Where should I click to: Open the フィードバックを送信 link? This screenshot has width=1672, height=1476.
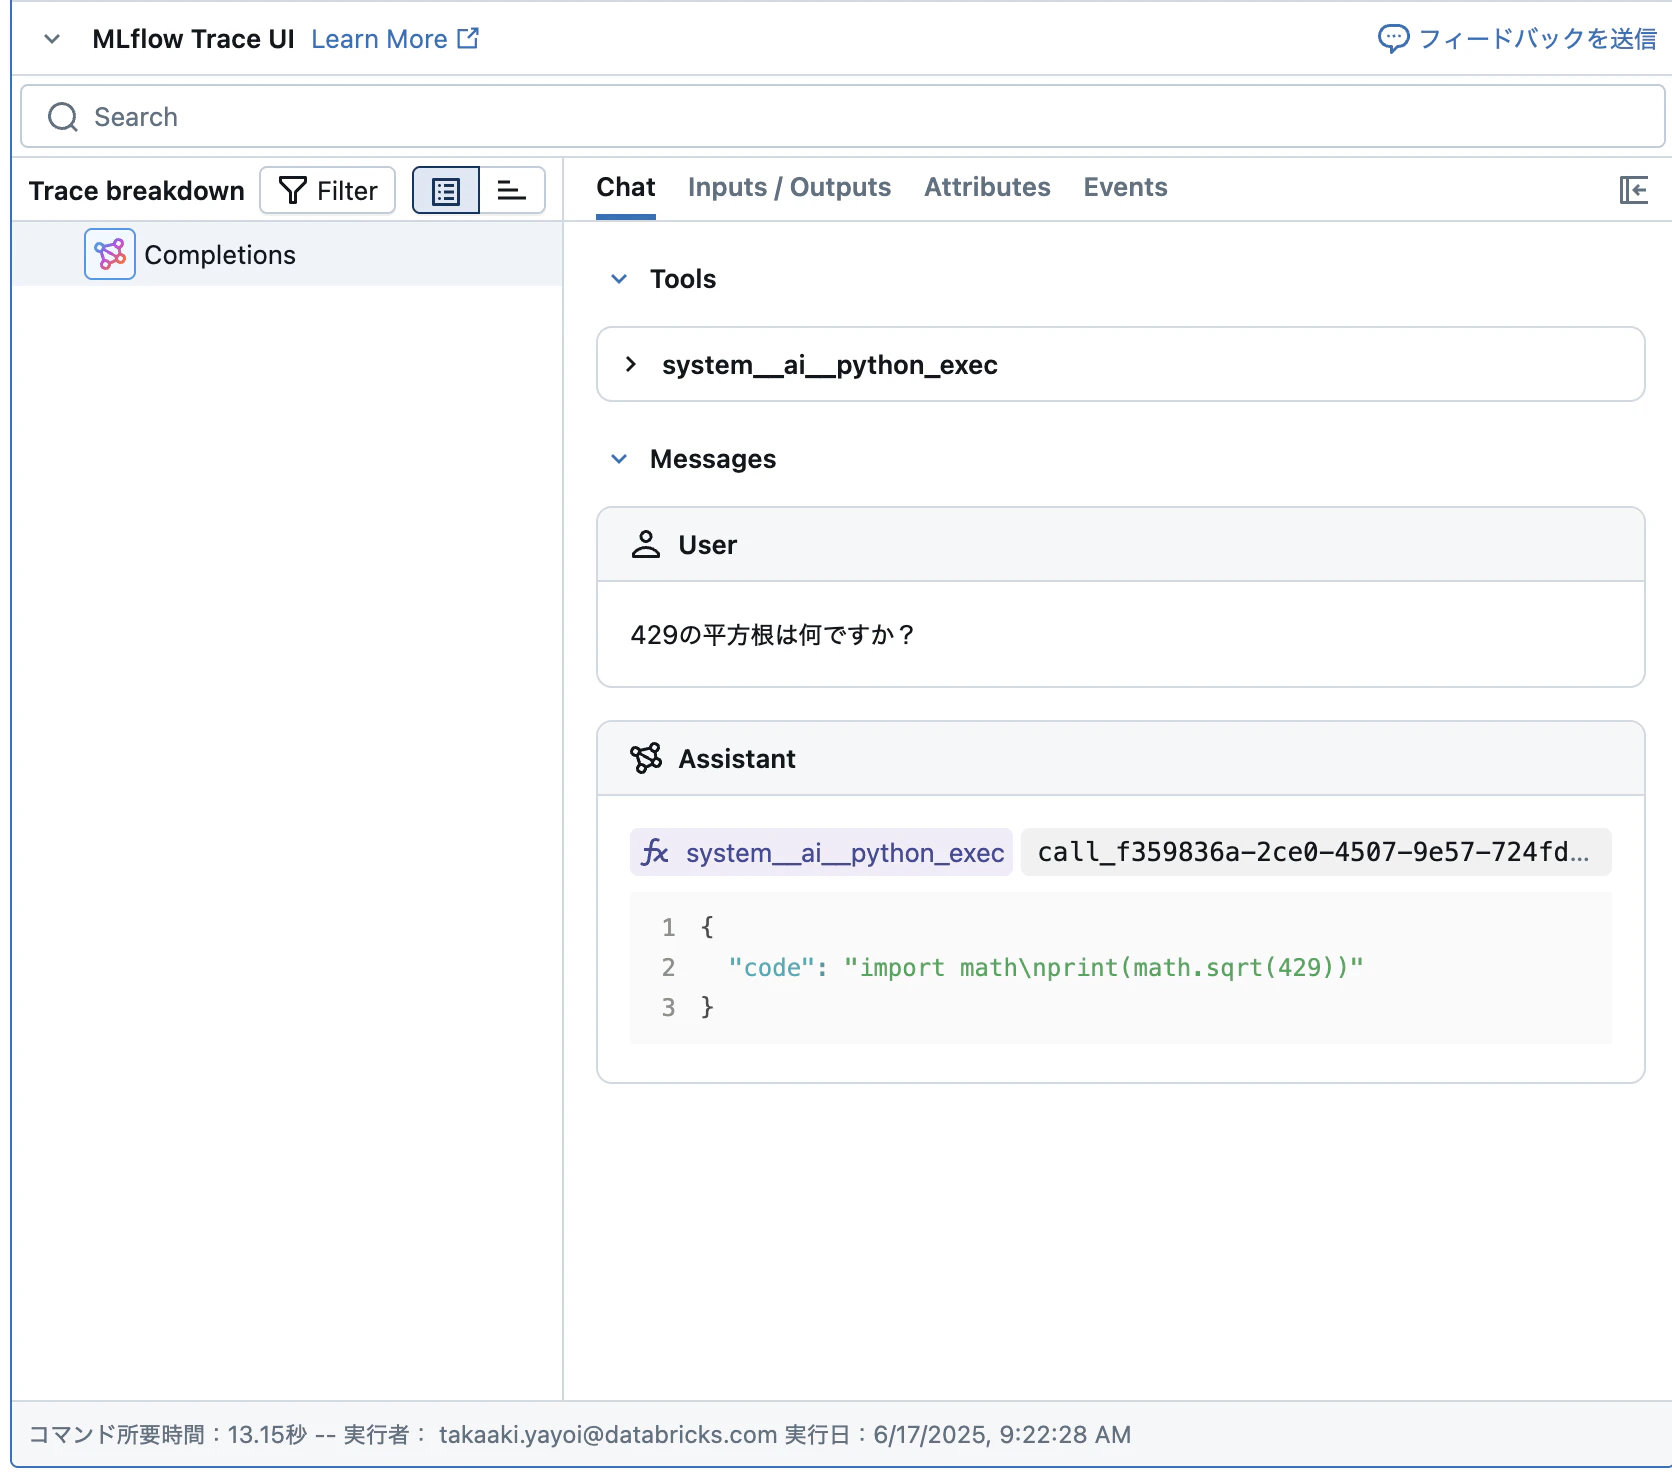click(x=1537, y=39)
